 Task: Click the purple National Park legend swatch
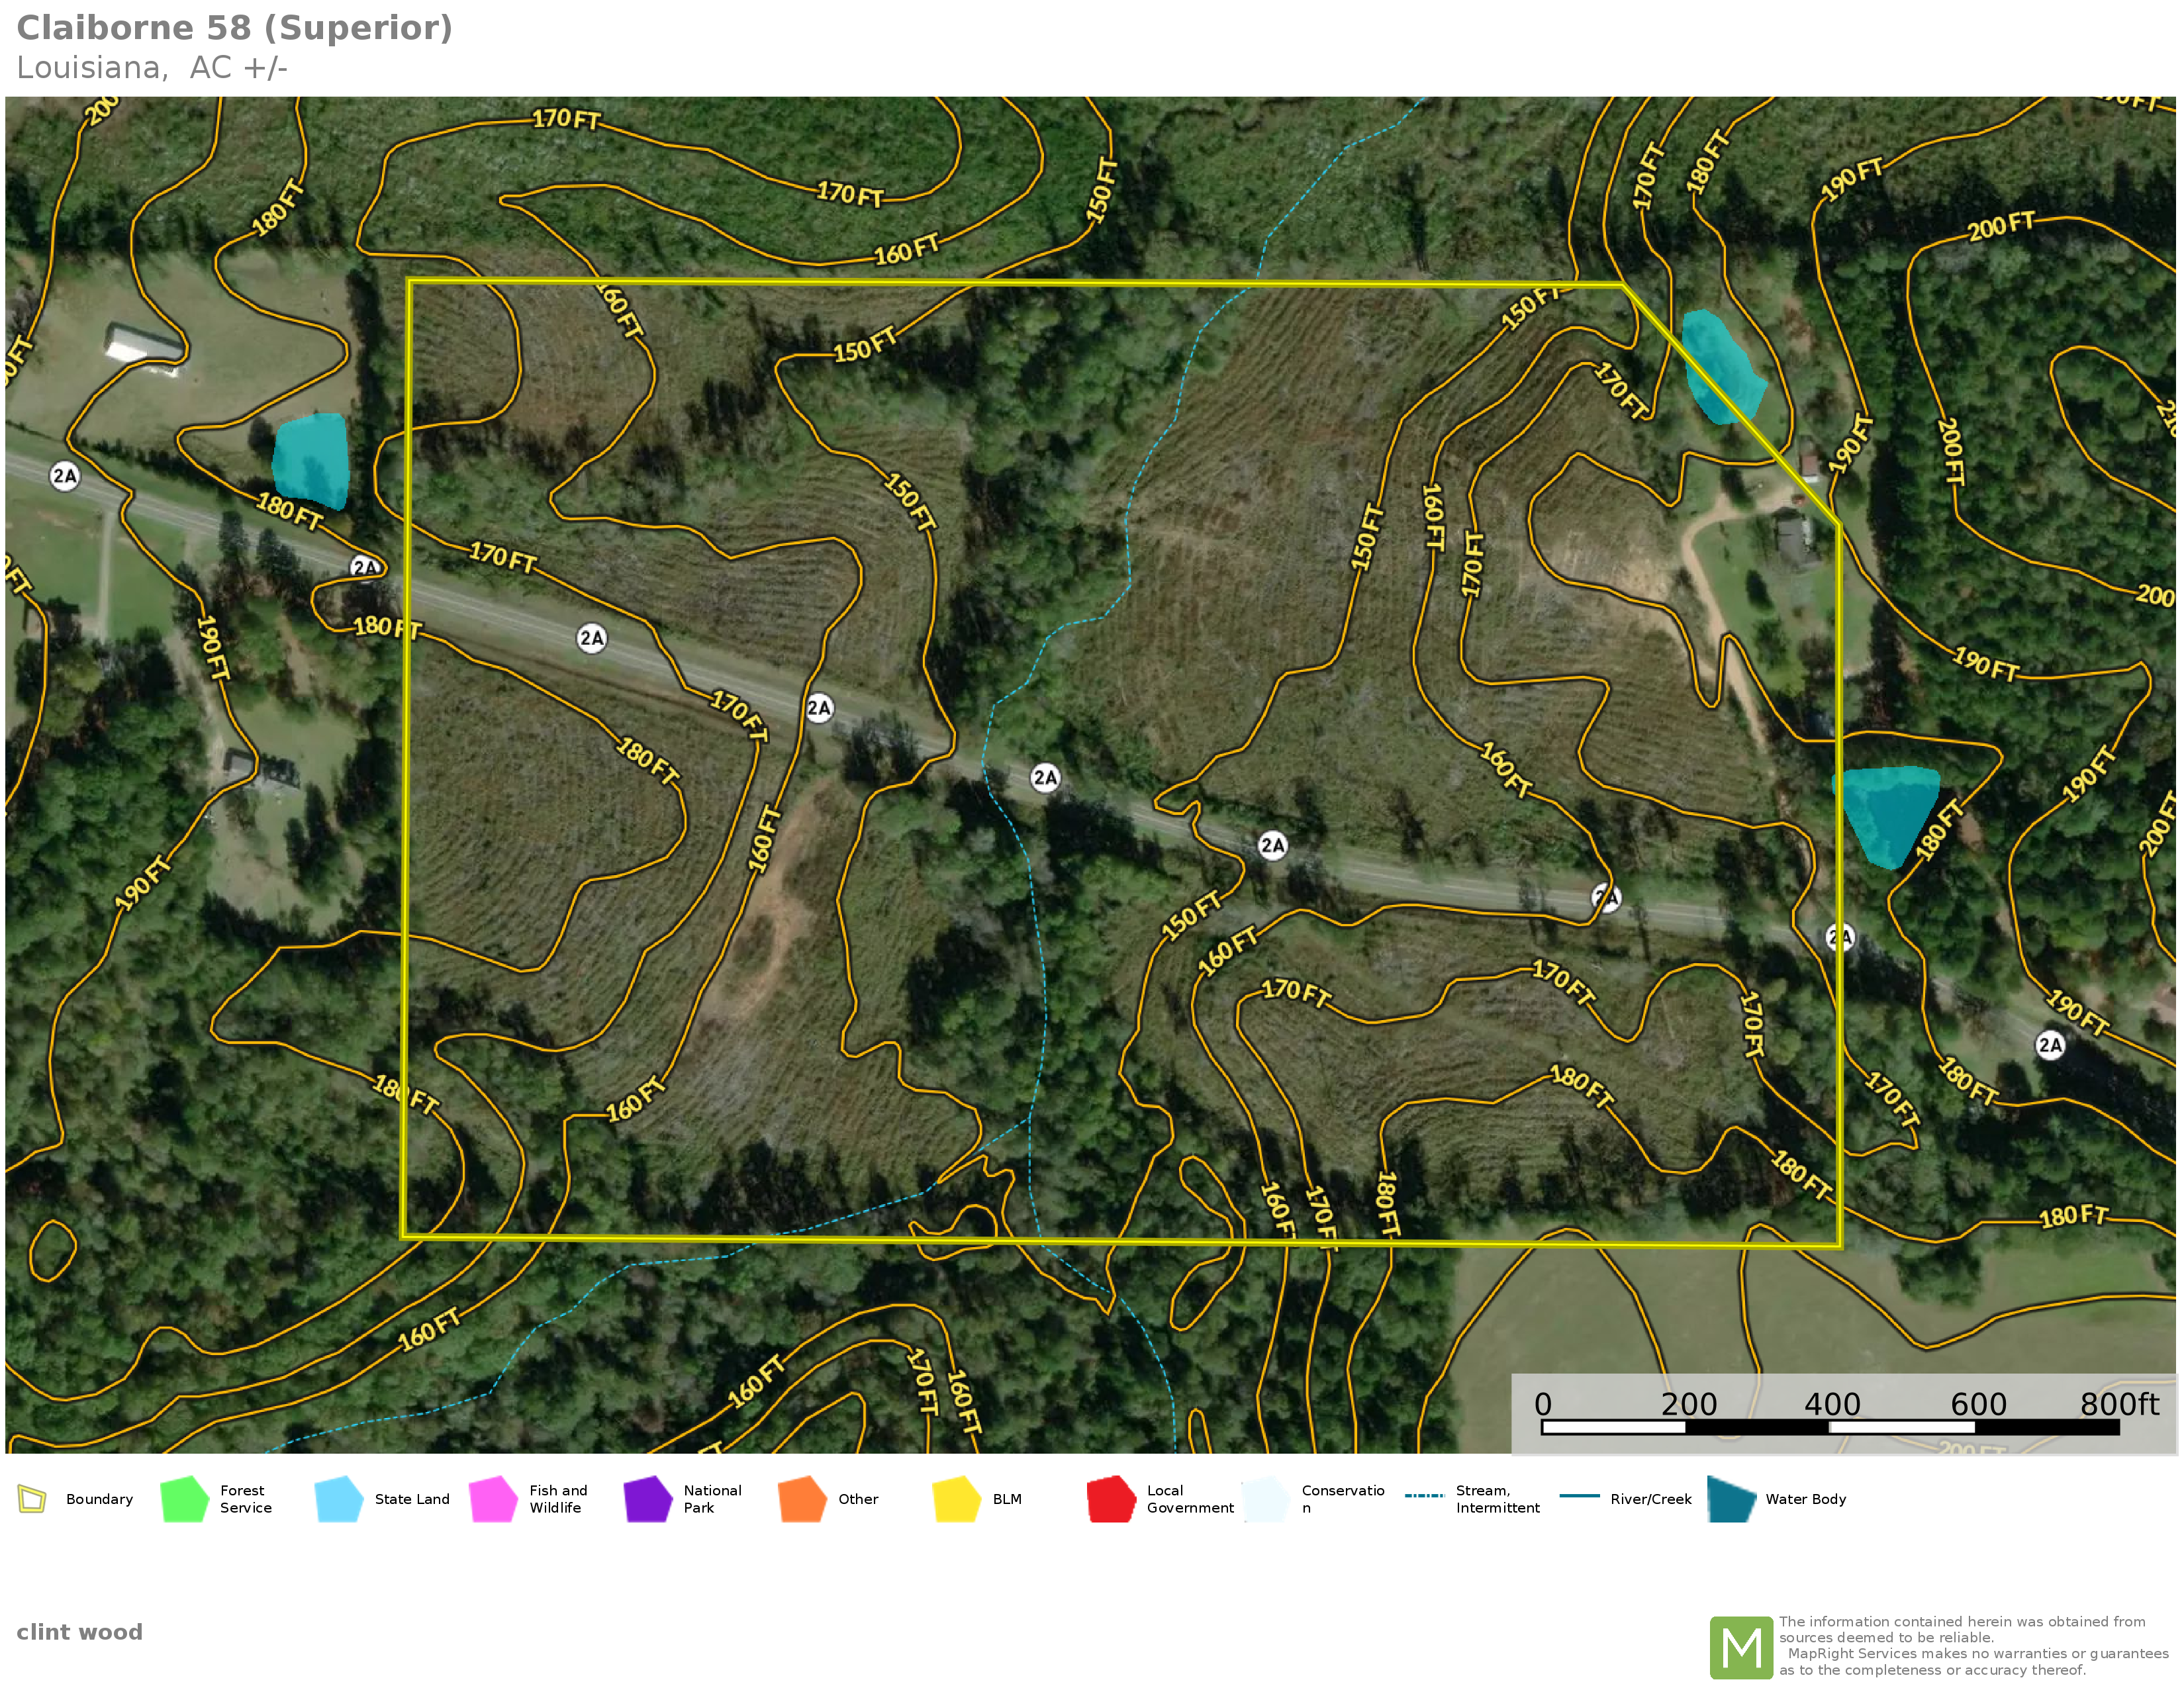647,1499
